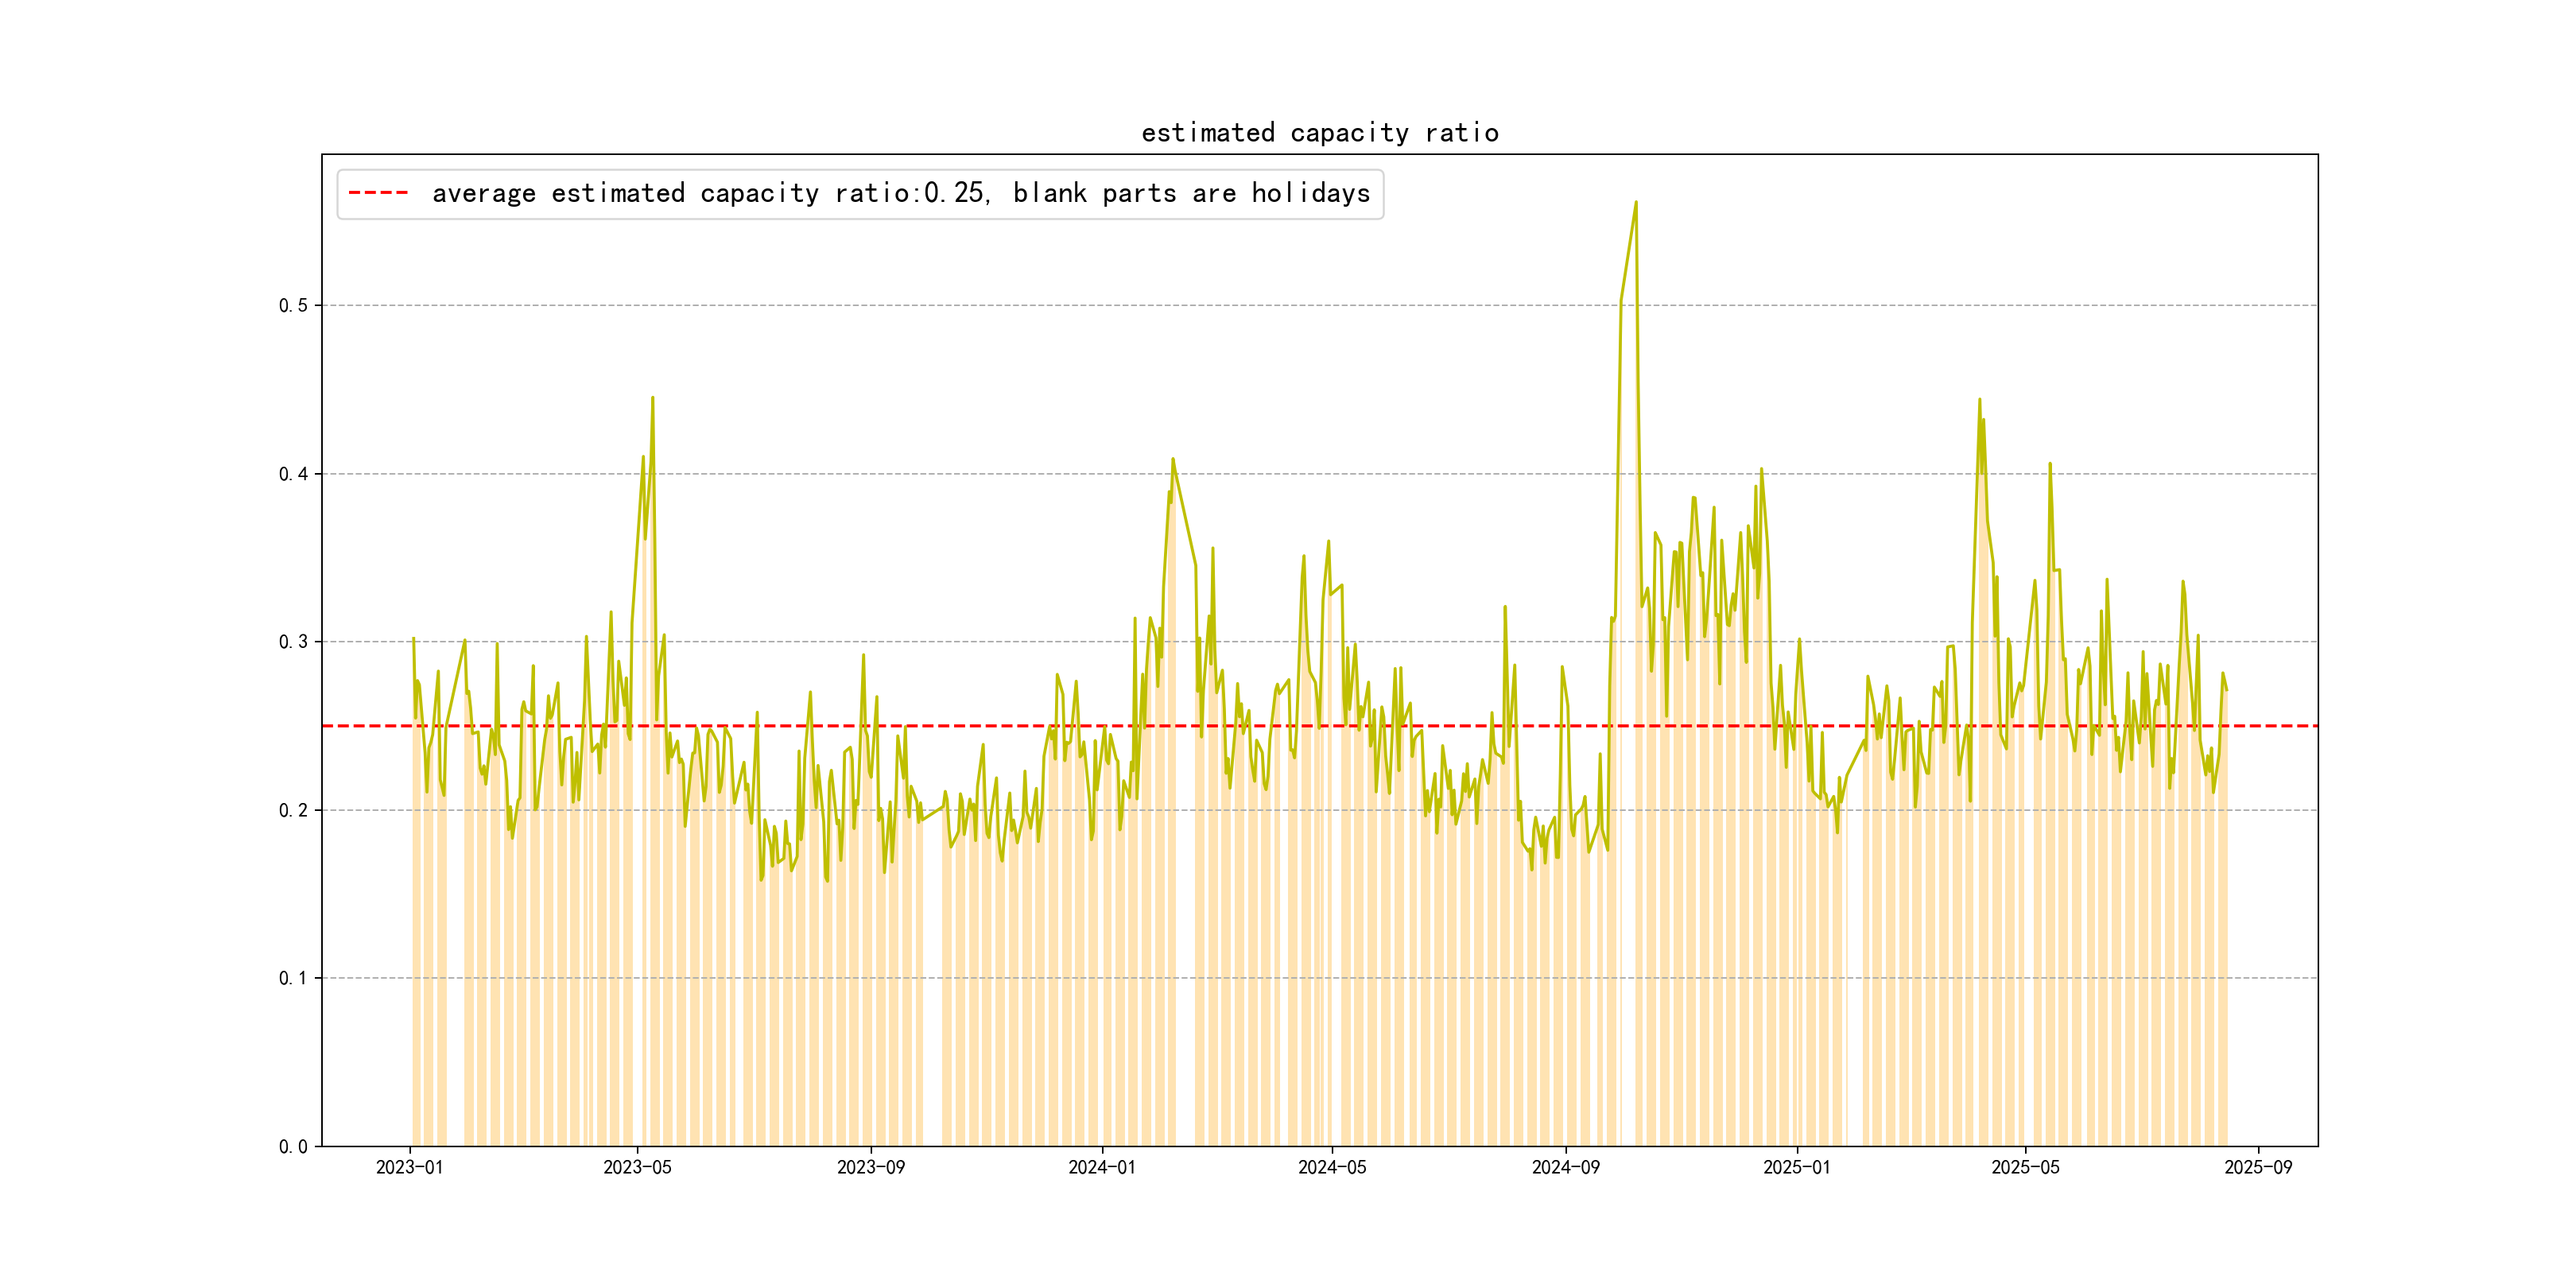
Task: Click the 2023-05 x-axis tick label
Action: coord(637,1167)
